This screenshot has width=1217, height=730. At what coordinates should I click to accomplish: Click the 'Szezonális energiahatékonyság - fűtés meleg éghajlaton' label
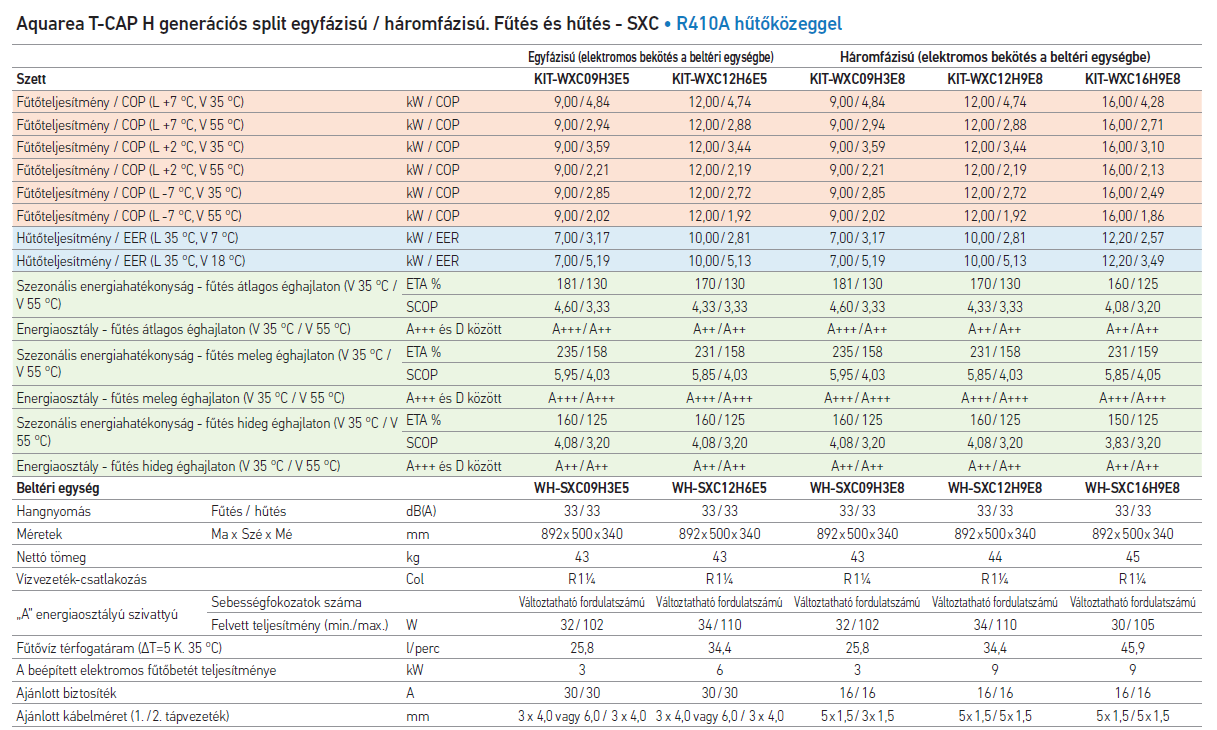[x=205, y=363]
